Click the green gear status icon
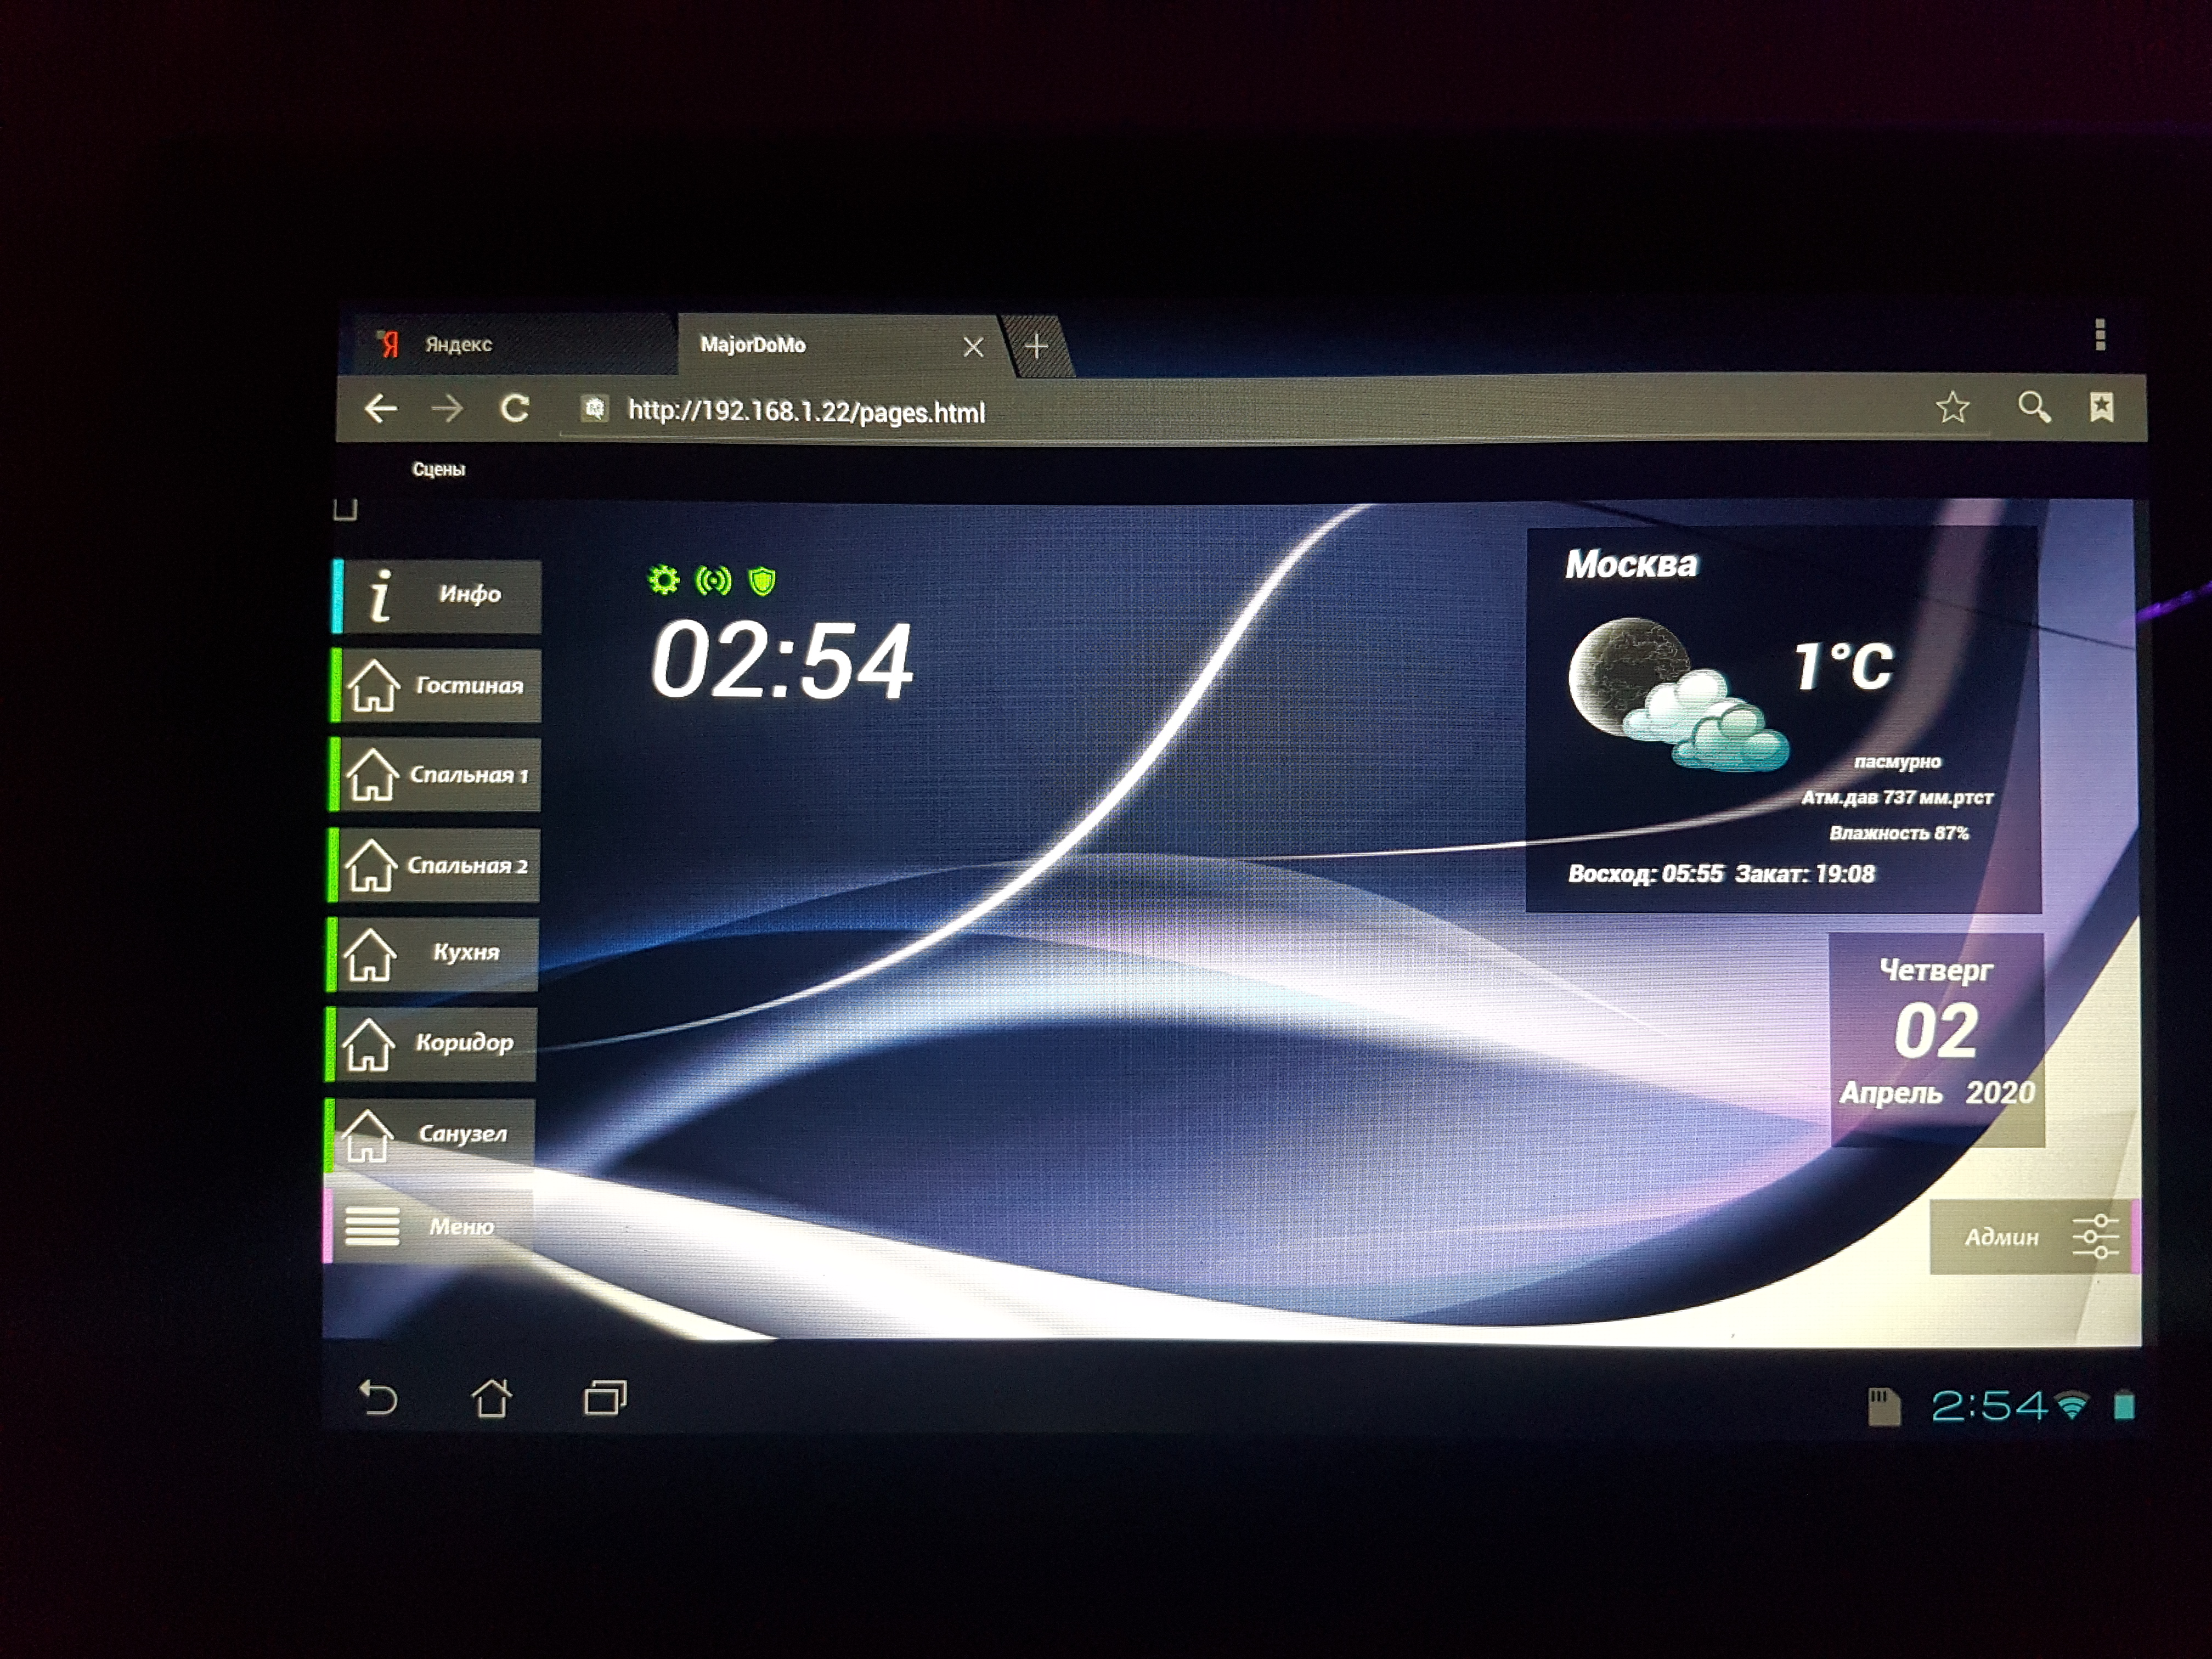 (663, 580)
